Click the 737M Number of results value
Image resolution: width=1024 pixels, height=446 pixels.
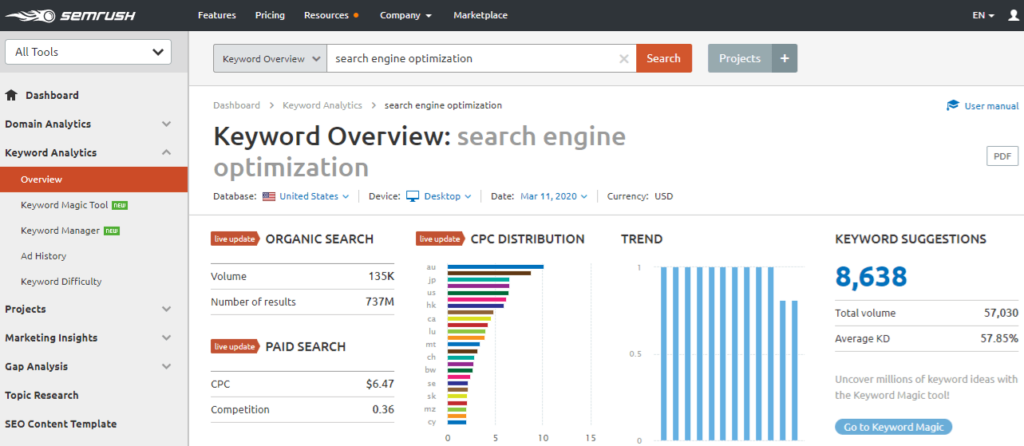pyautogui.click(x=379, y=302)
